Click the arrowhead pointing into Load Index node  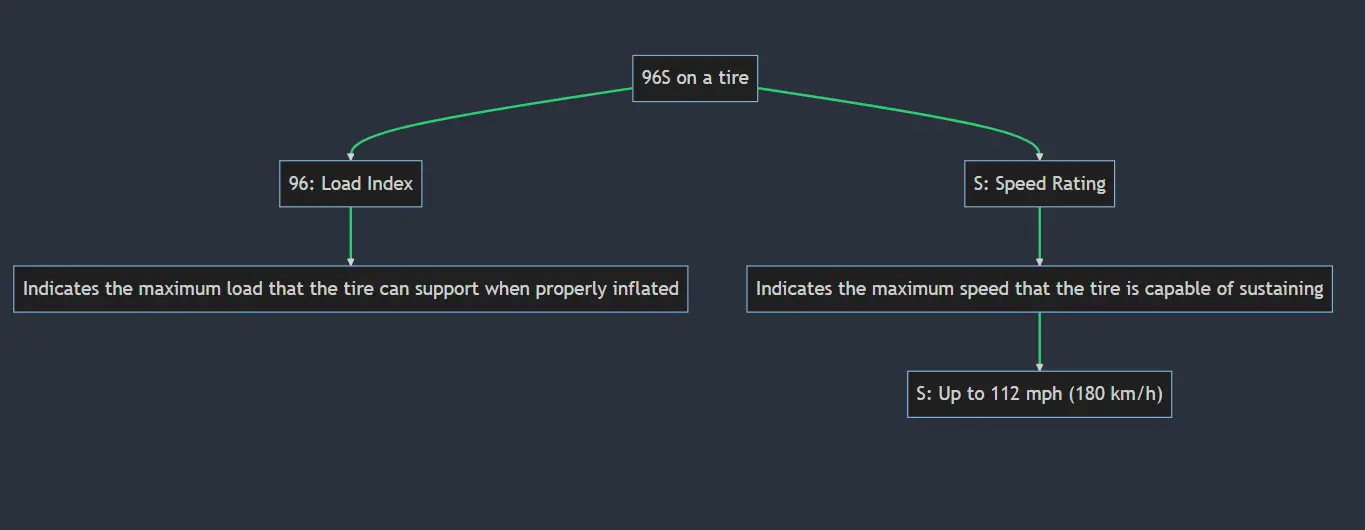[350, 156]
